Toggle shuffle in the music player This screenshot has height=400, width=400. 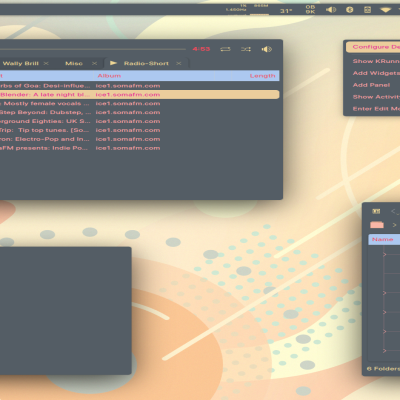[x=246, y=49]
